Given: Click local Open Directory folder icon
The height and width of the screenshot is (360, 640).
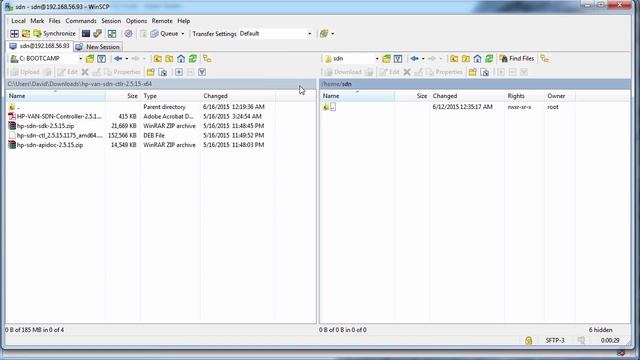Looking at the screenshot, I should (x=90, y=59).
